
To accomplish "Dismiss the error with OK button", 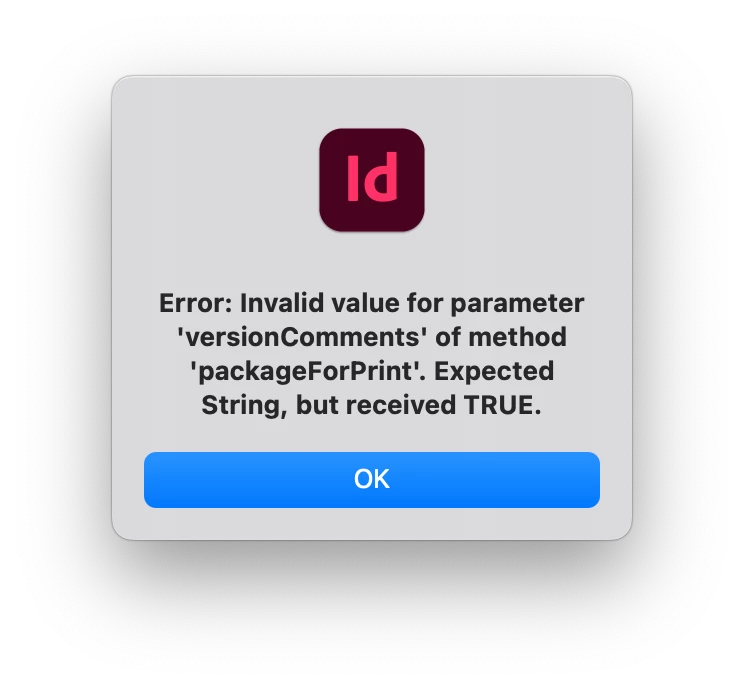I will [372, 480].
